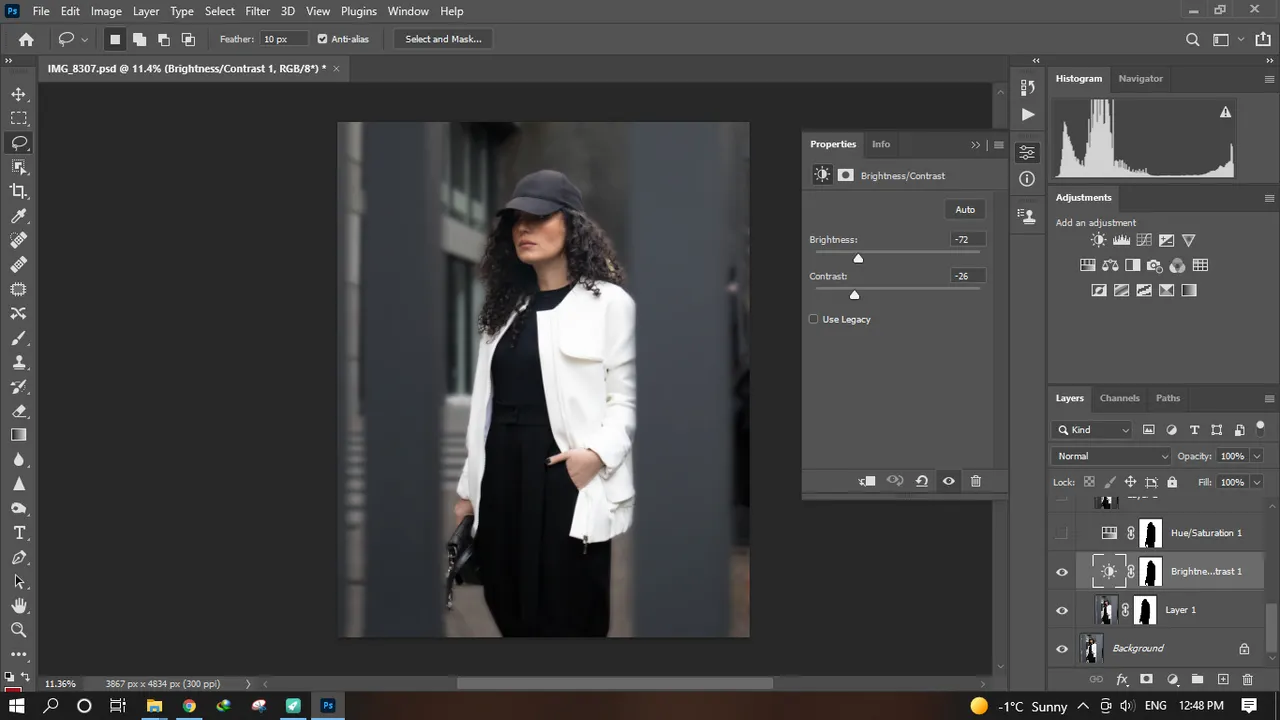Open the Lasso tool preset picker arrow

(x=85, y=39)
